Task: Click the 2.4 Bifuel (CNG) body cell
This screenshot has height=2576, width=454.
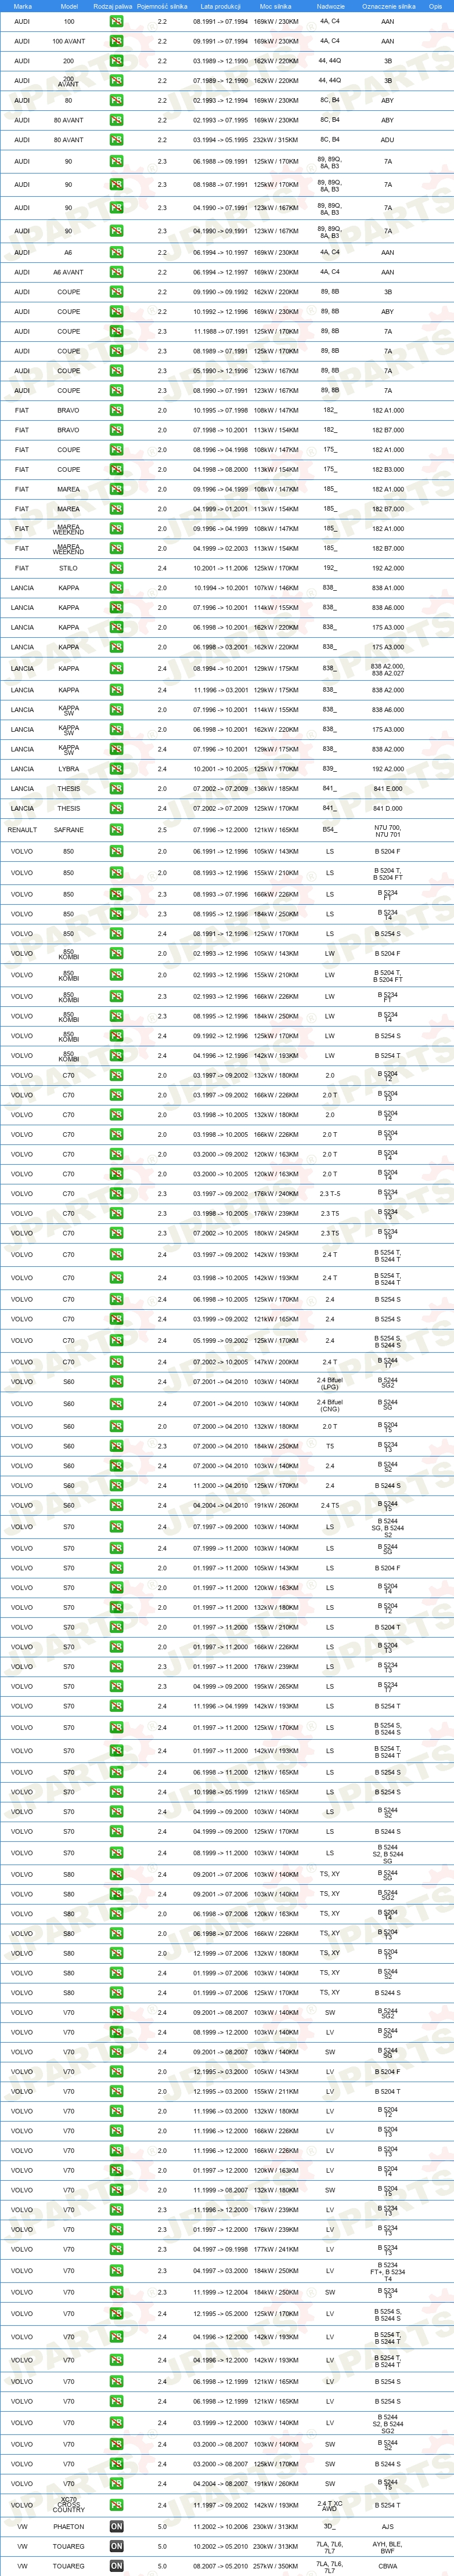Action: 330,1404
